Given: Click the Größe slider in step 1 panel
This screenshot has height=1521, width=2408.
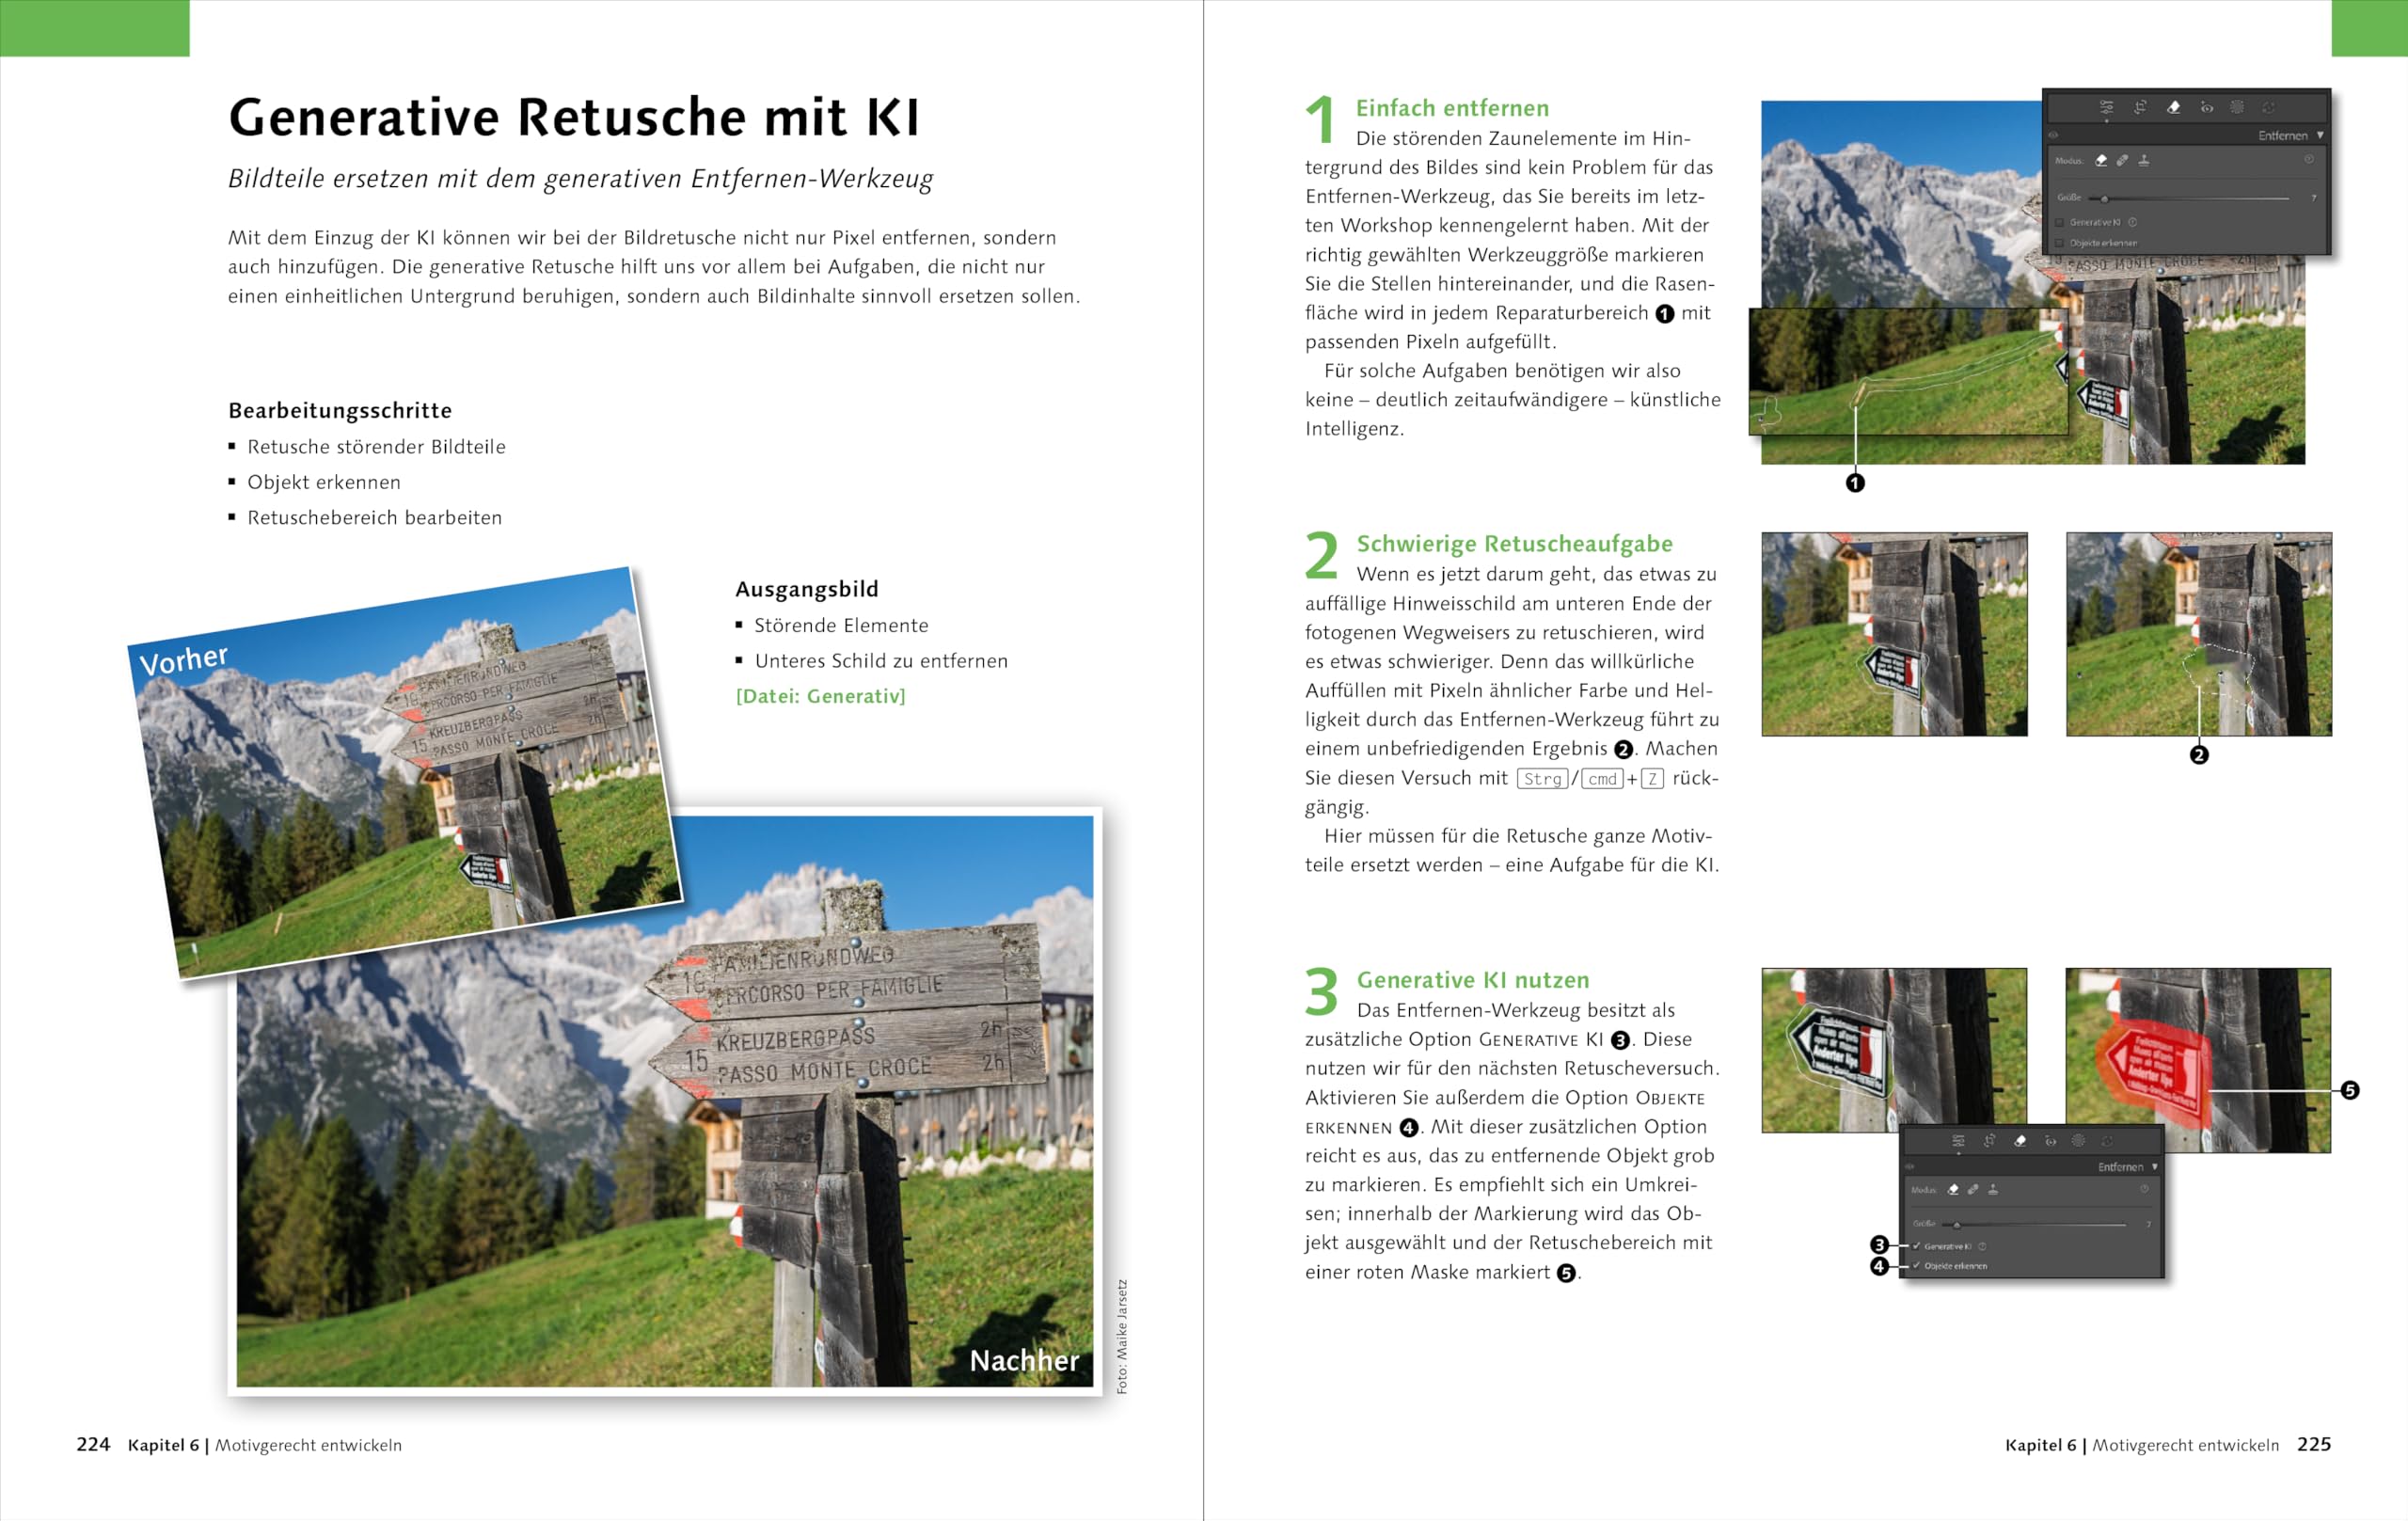Looking at the screenshot, I should 2190,199.
